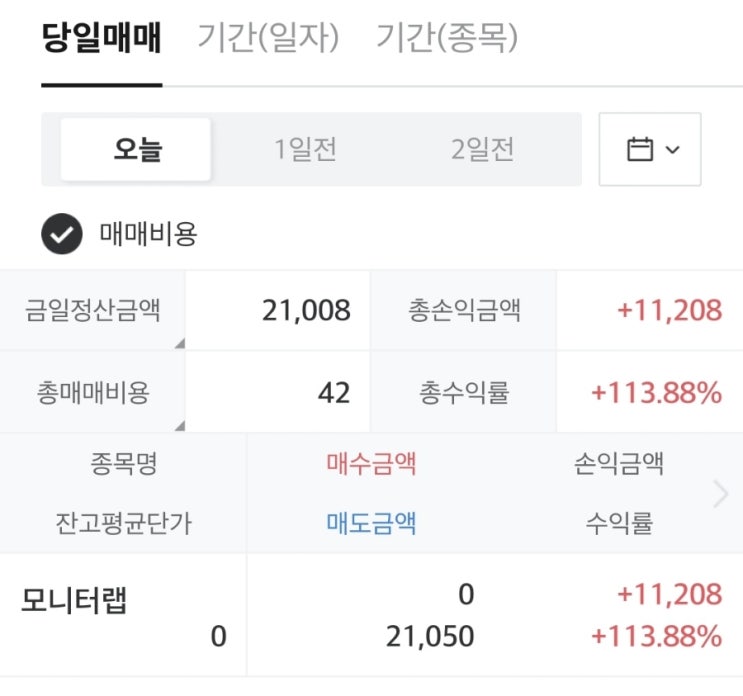Click the 종목명 column header

pos(123,464)
